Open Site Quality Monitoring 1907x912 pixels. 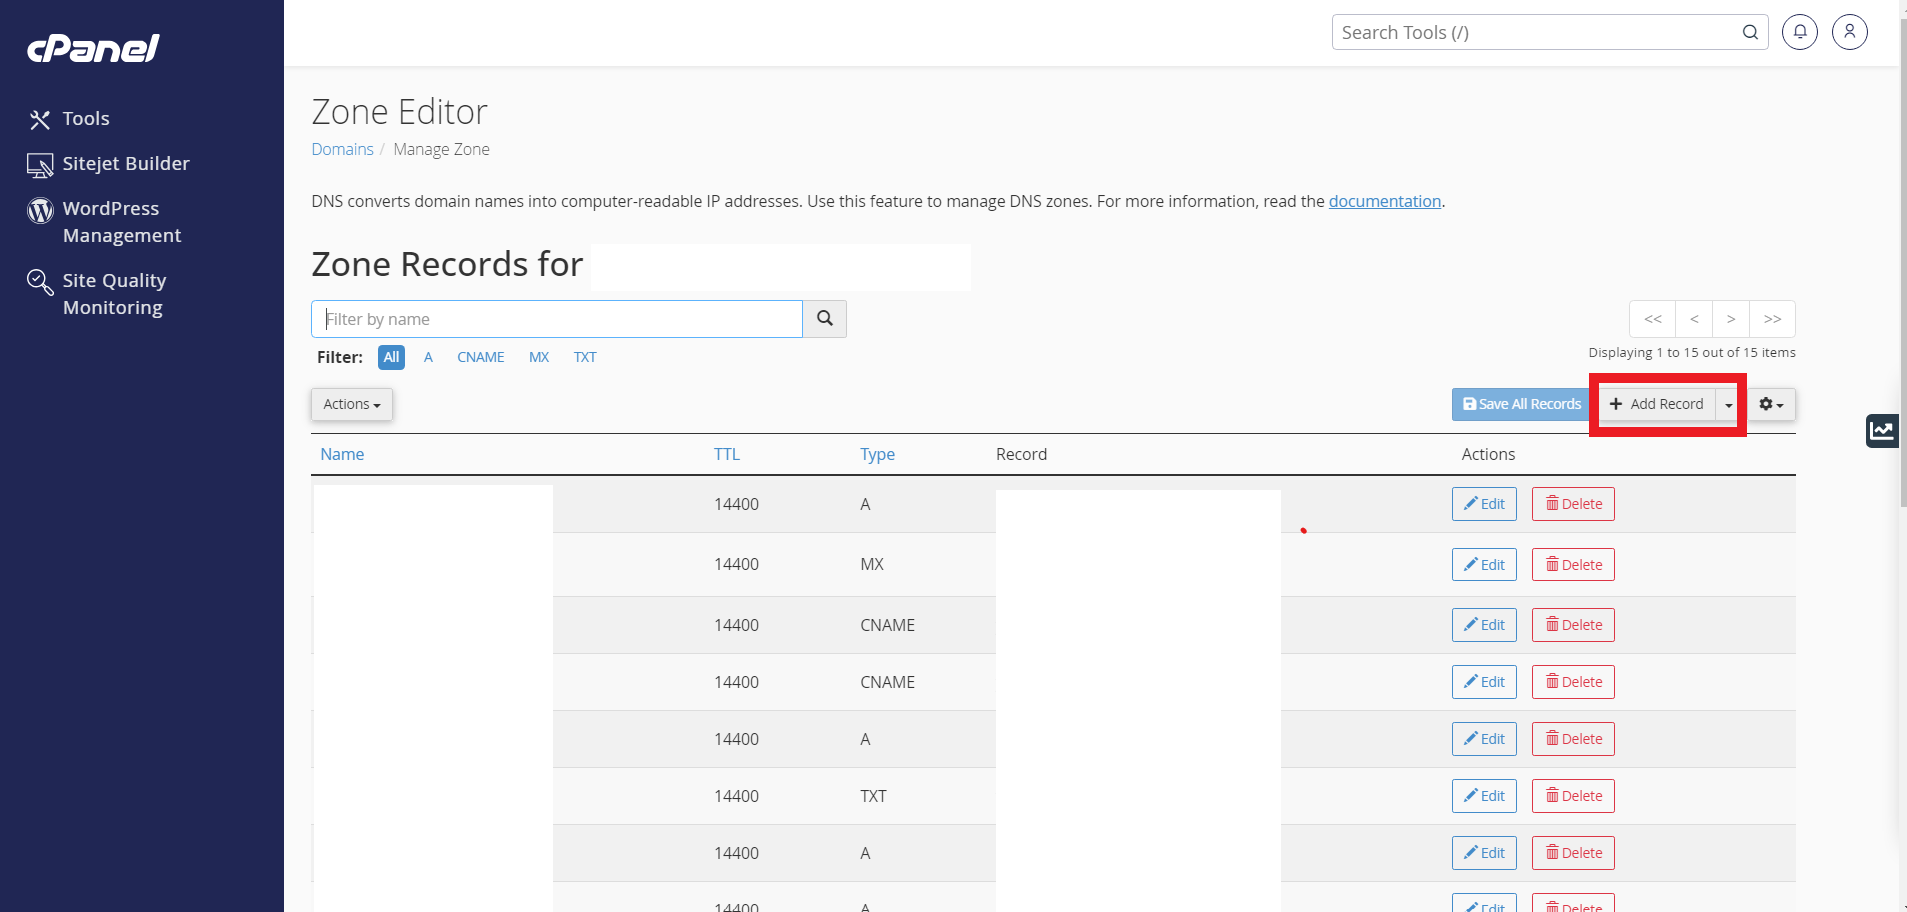tap(96, 294)
